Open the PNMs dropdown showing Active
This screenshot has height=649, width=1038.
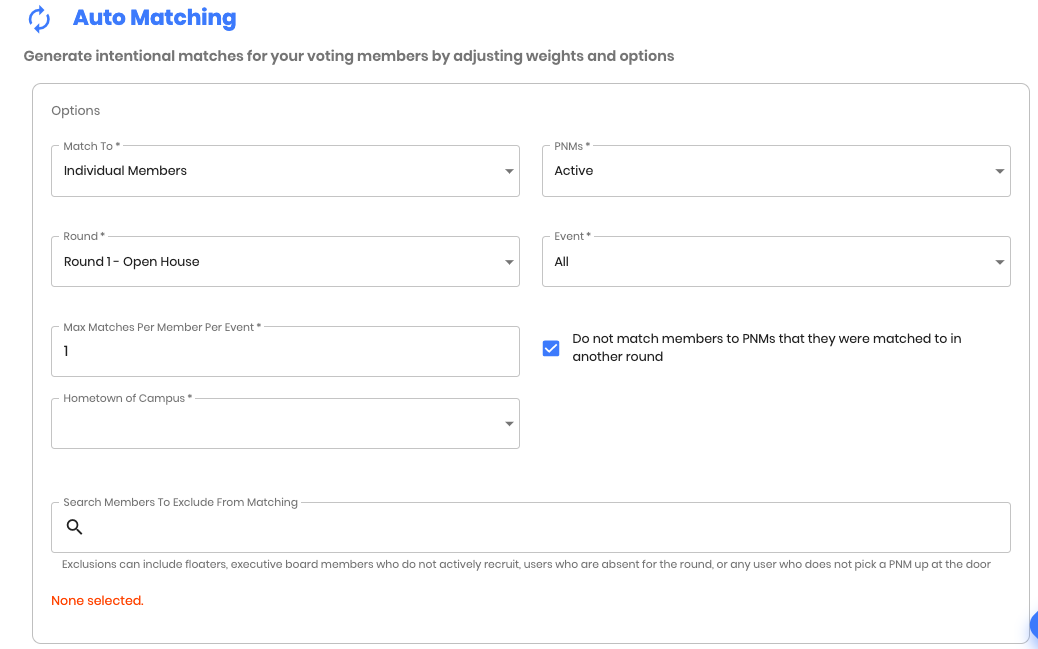tap(776, 171)
